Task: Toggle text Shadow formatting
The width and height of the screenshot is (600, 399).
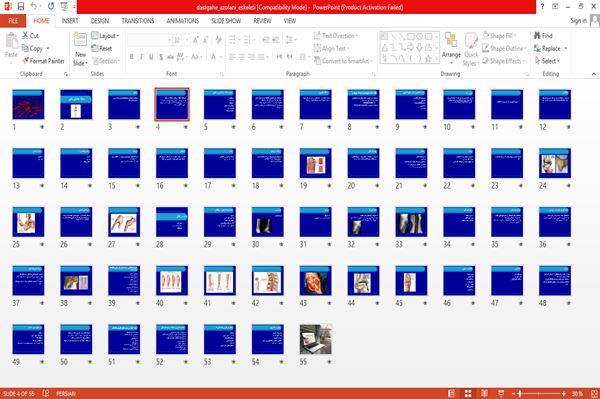Action: 161,57
